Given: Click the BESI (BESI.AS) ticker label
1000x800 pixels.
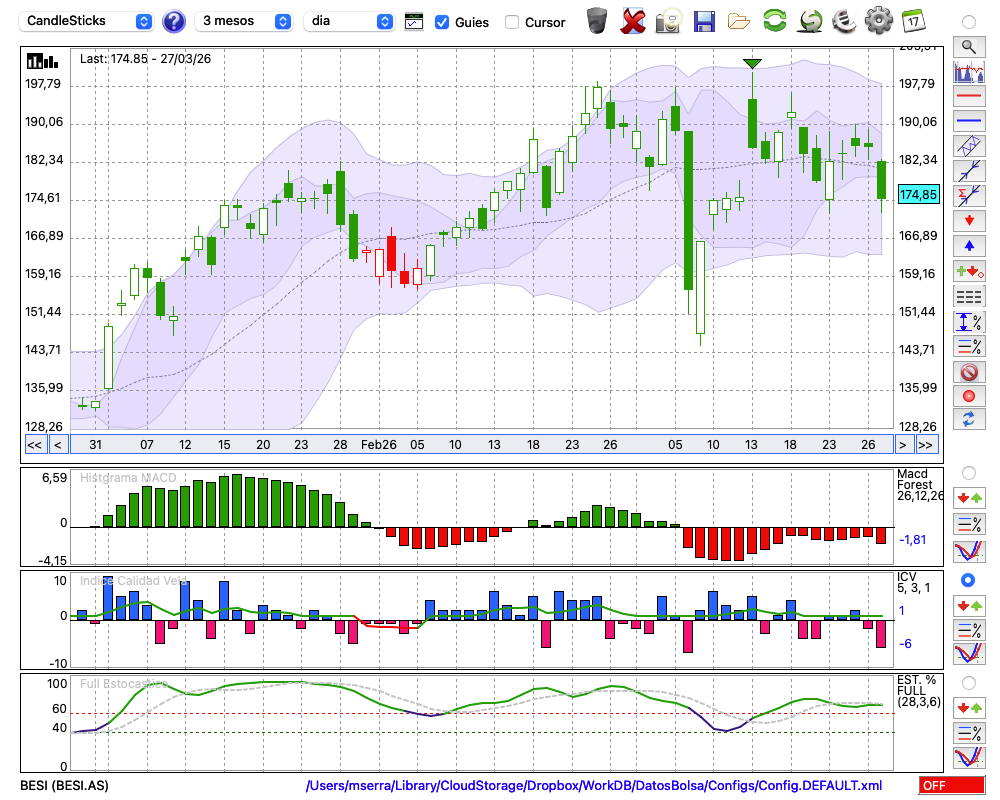Looking at the screenshot, I should point(64,785).
